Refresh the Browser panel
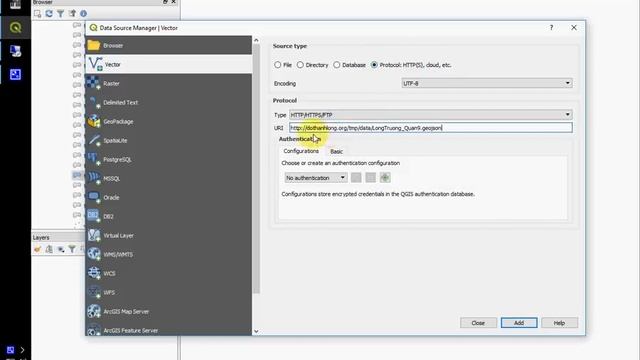Screen dimensions: 640x360 pyautogui.click(x=49, y=13)
